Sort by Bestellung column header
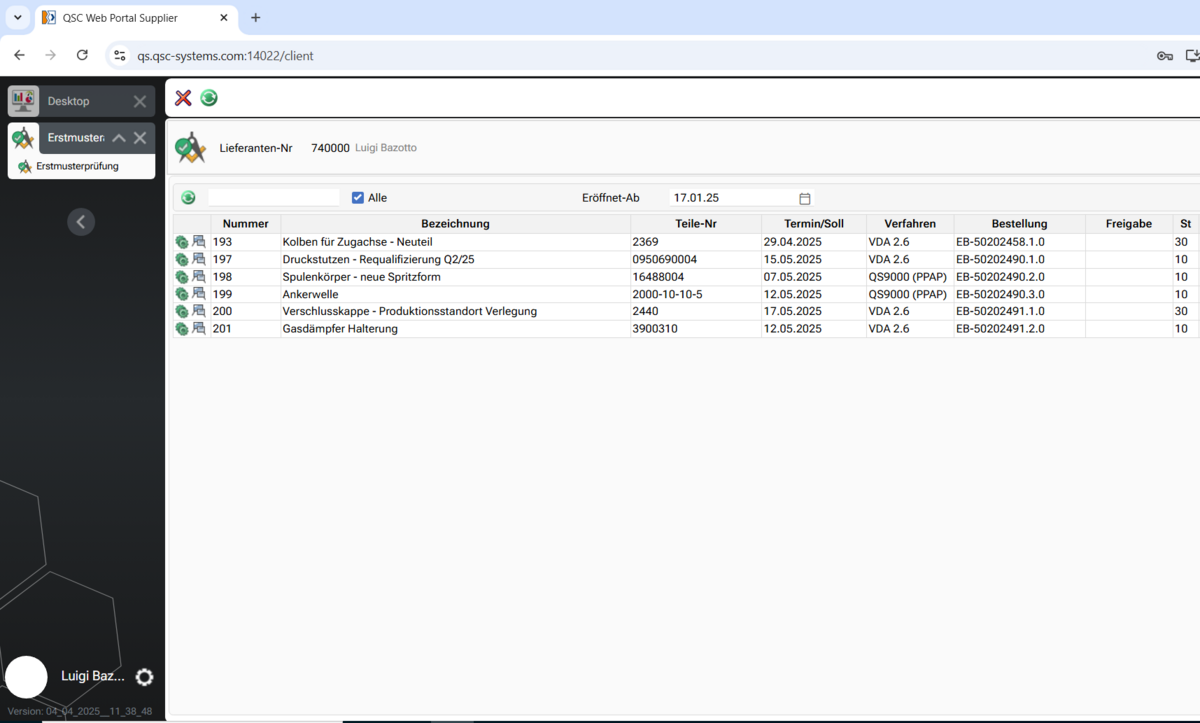The image size is (1200, 723). [x=1019, y=224]
